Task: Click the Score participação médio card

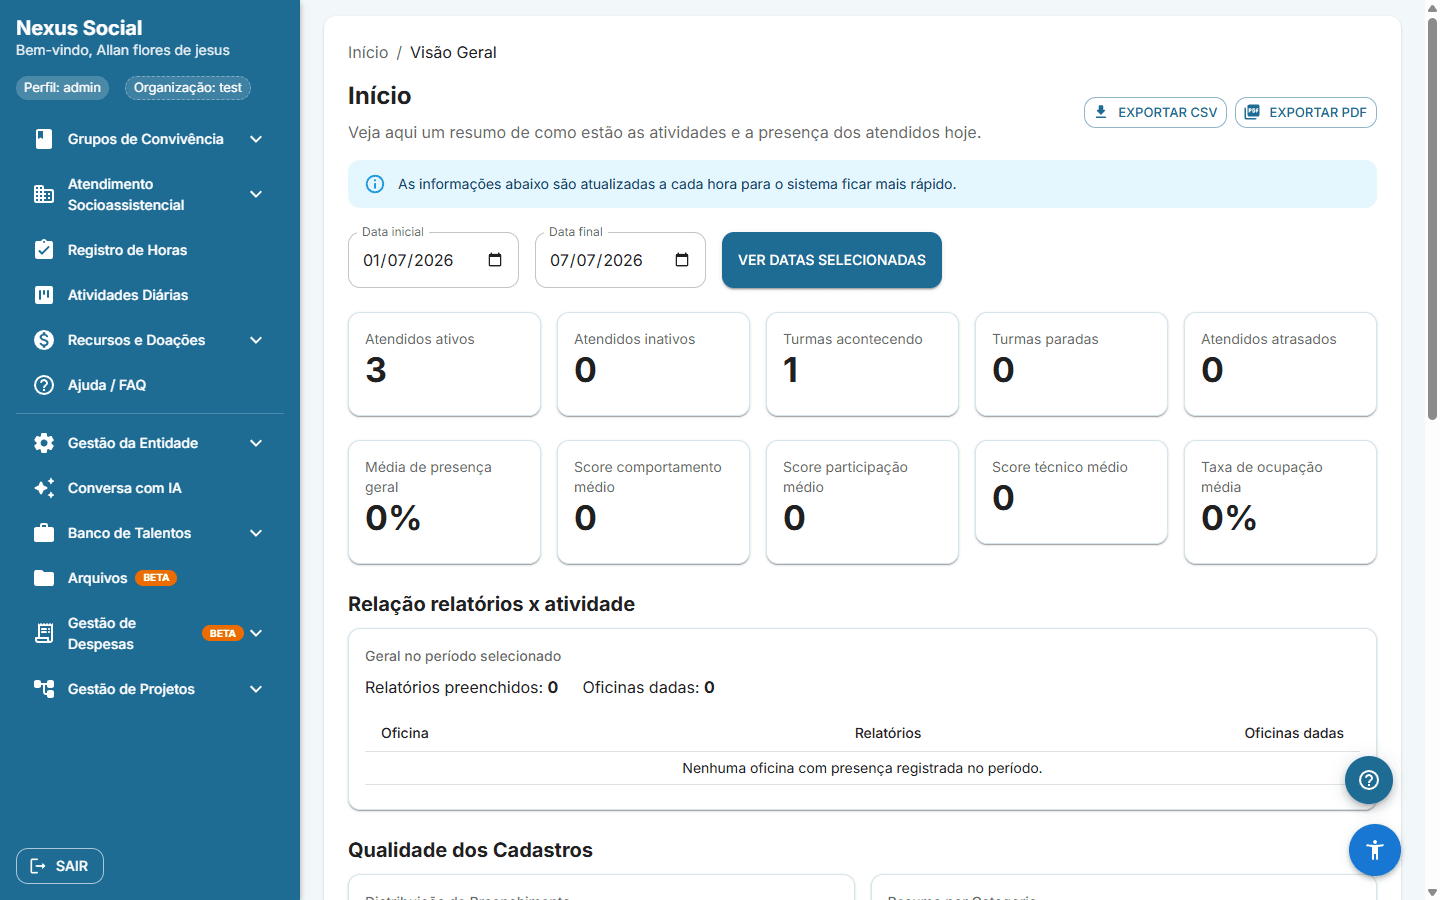Action: point(862,502)
